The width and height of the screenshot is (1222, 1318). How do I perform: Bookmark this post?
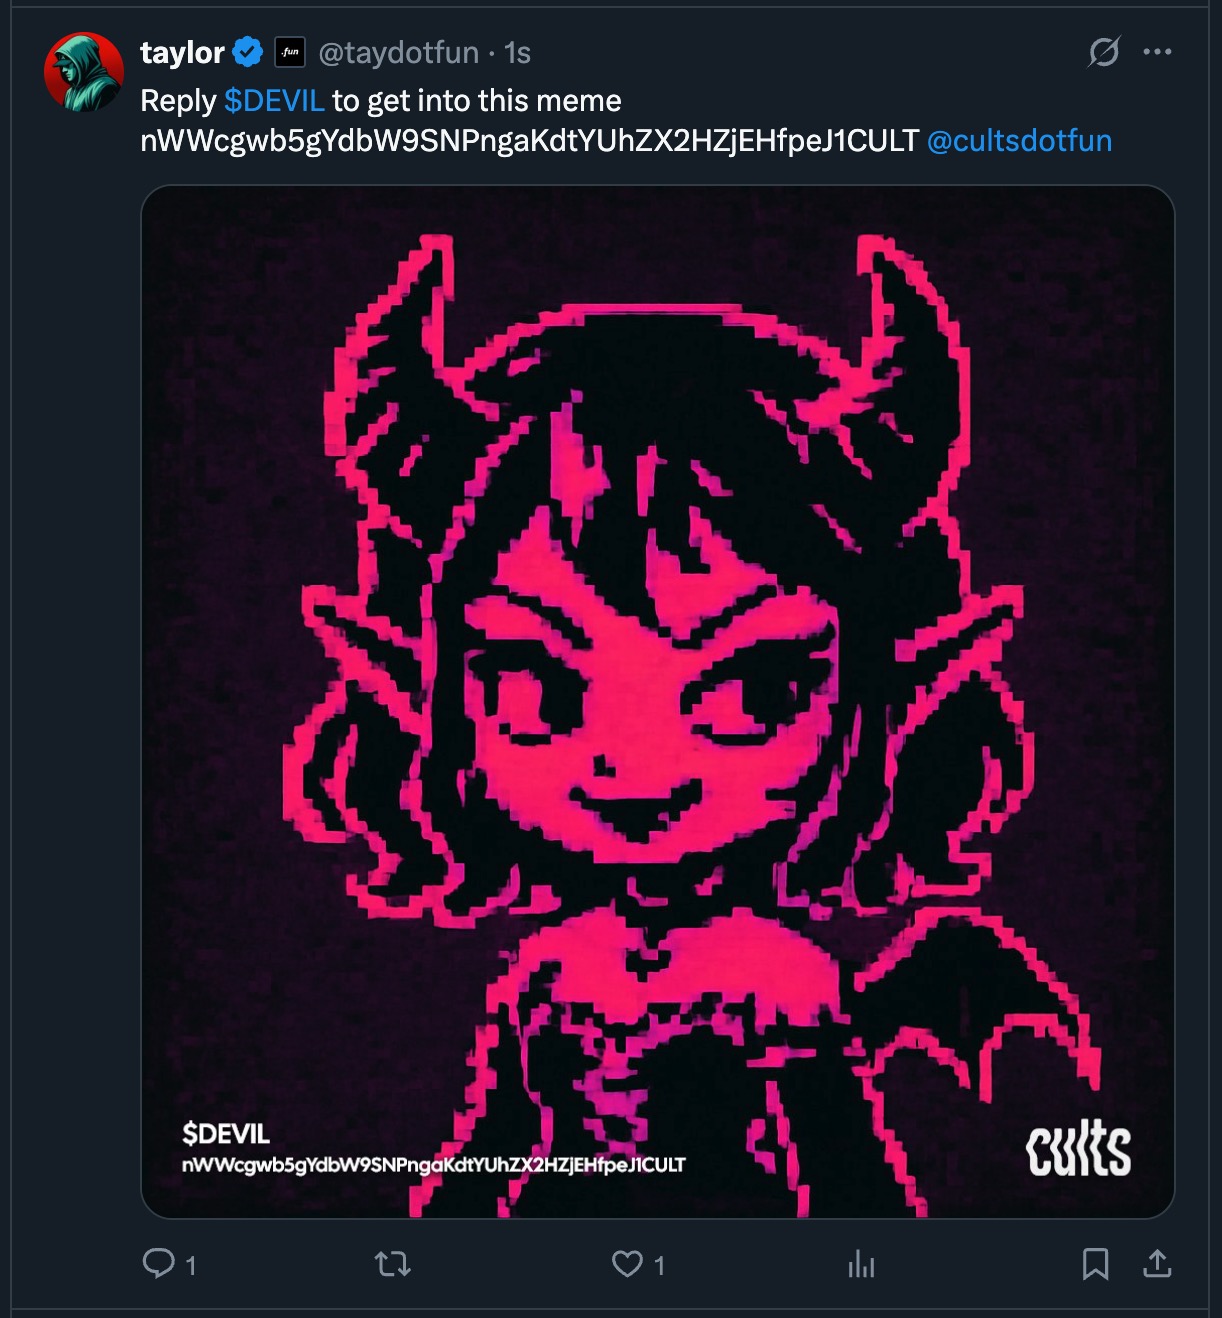[x=1095, y=1265]
